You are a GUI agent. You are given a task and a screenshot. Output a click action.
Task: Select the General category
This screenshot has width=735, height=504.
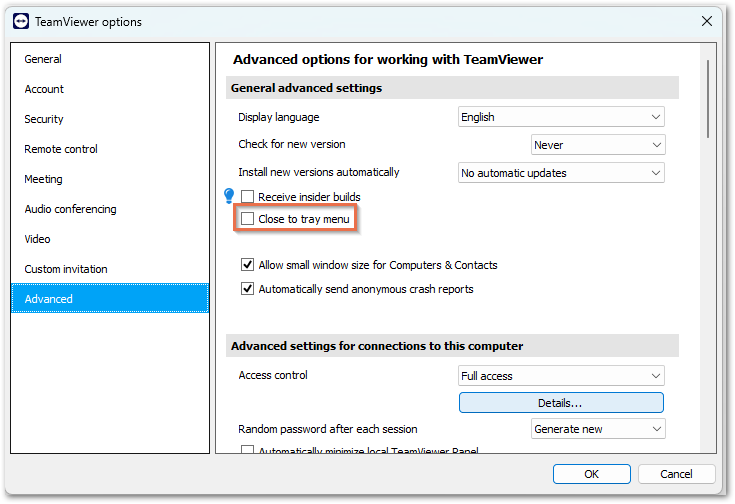[110, 59]
